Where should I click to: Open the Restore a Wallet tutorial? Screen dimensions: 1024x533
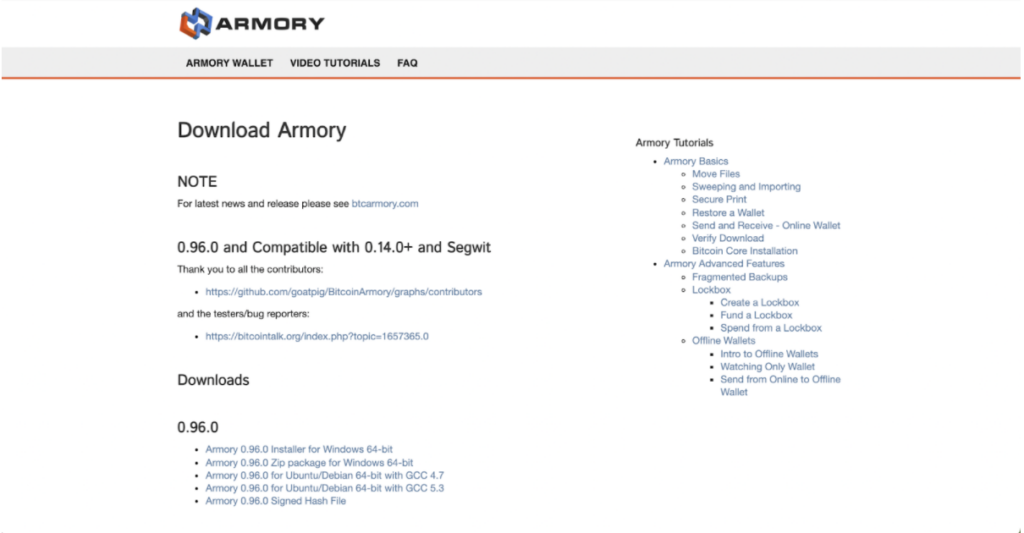click(728, 213)
